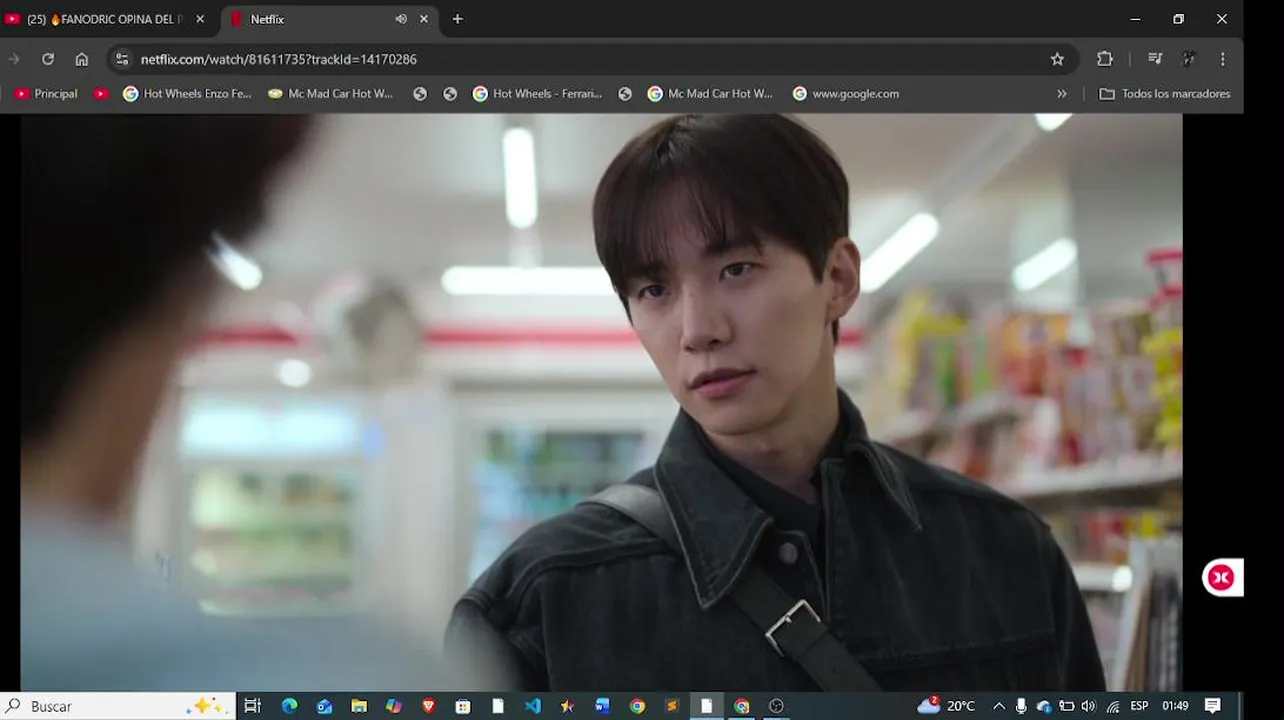The image size is (1284, 720).
Task: Open the system volume tray control
Action: click(1089, 706)
